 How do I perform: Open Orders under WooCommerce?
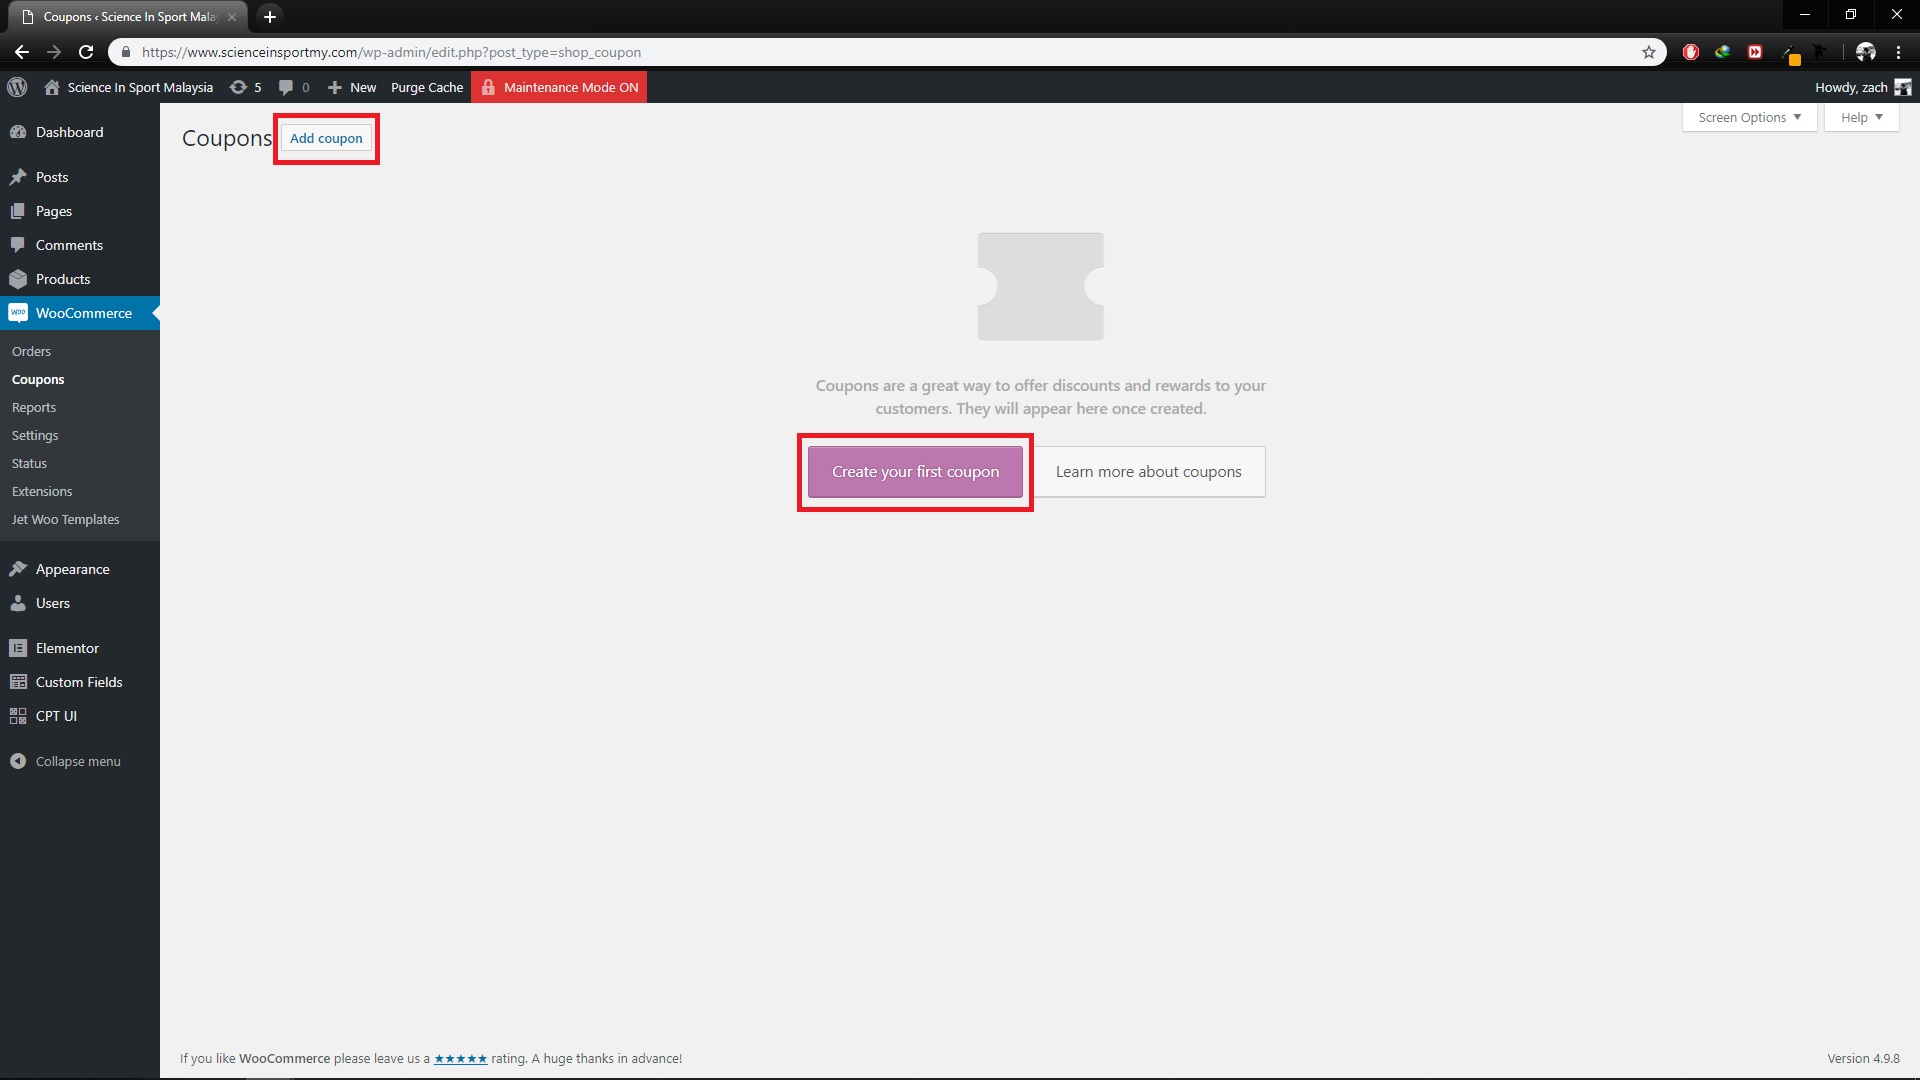point(31,351)
